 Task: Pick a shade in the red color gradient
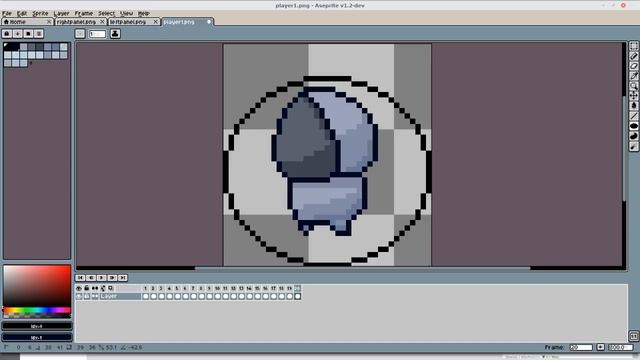(37, 286)
